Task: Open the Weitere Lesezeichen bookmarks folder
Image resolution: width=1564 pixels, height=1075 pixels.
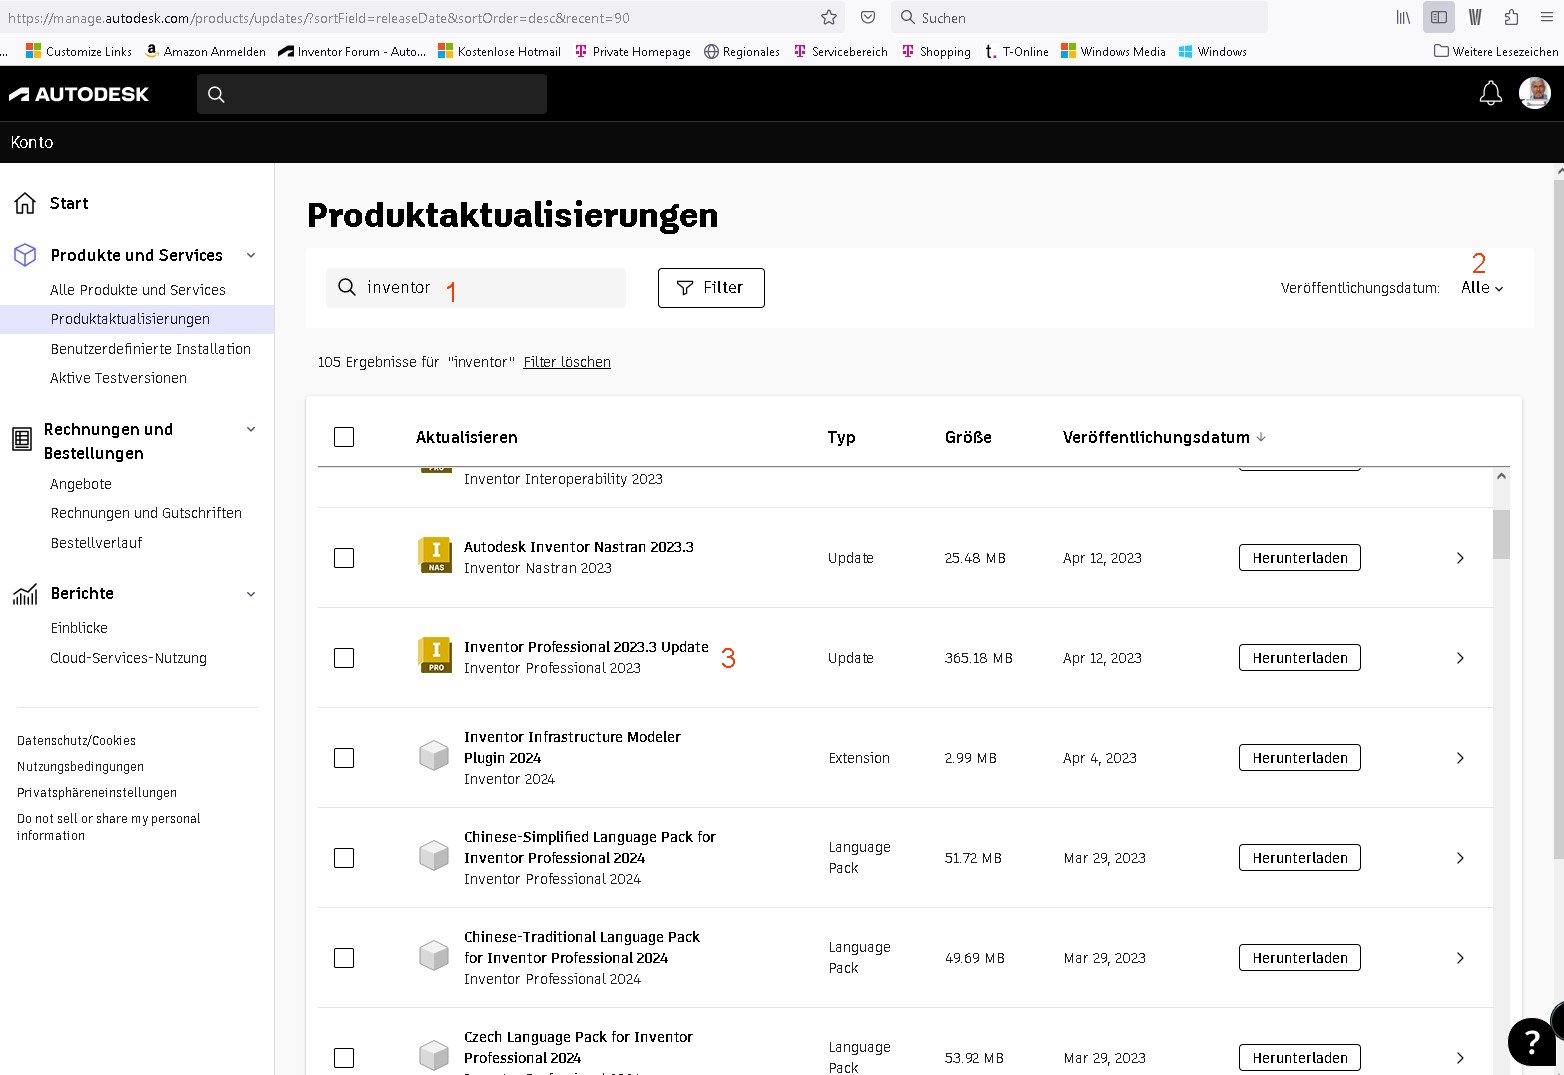Action: [x=1496, y=51]
